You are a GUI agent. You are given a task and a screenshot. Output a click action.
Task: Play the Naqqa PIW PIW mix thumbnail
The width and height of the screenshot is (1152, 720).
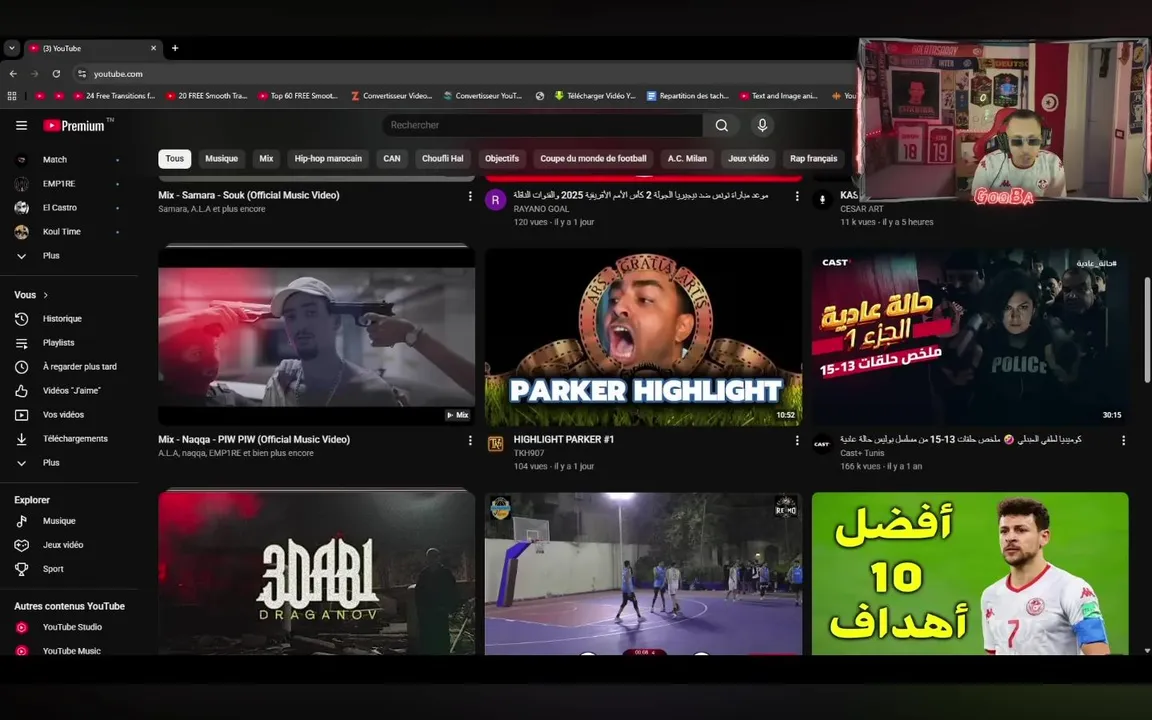[x=317, y=335]
